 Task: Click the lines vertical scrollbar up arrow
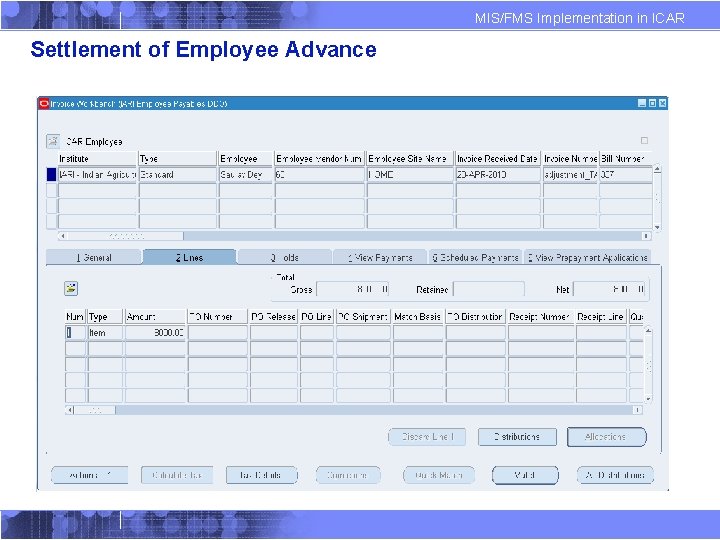pos(648,331)
